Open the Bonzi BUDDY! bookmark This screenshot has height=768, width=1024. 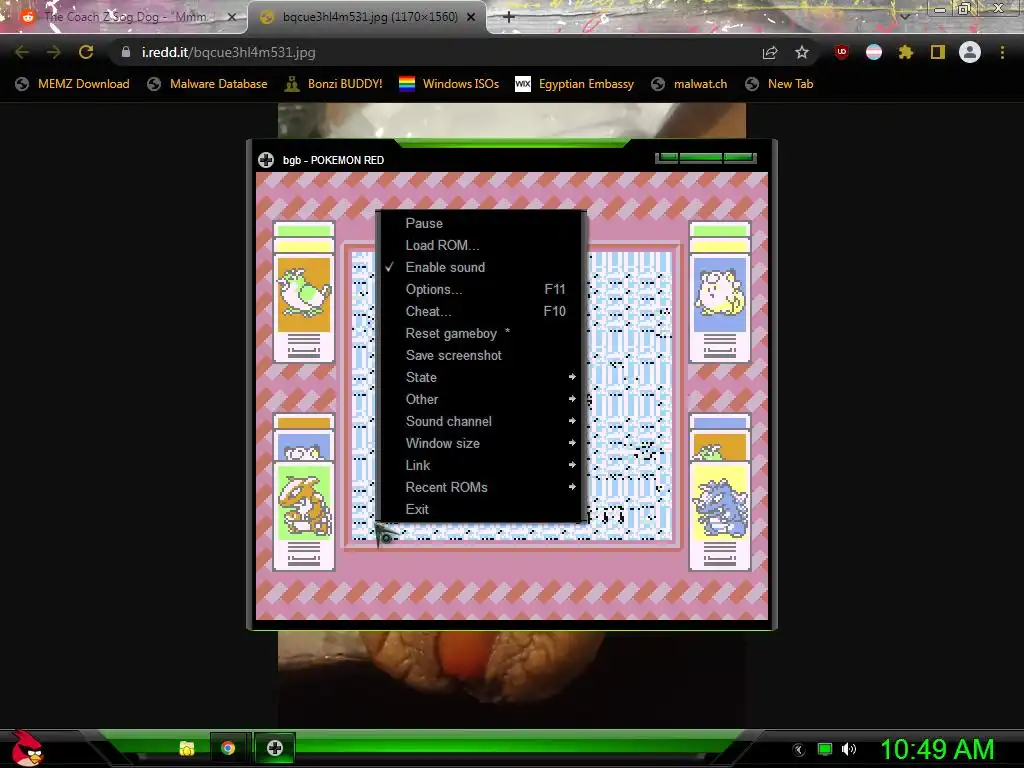334,84
